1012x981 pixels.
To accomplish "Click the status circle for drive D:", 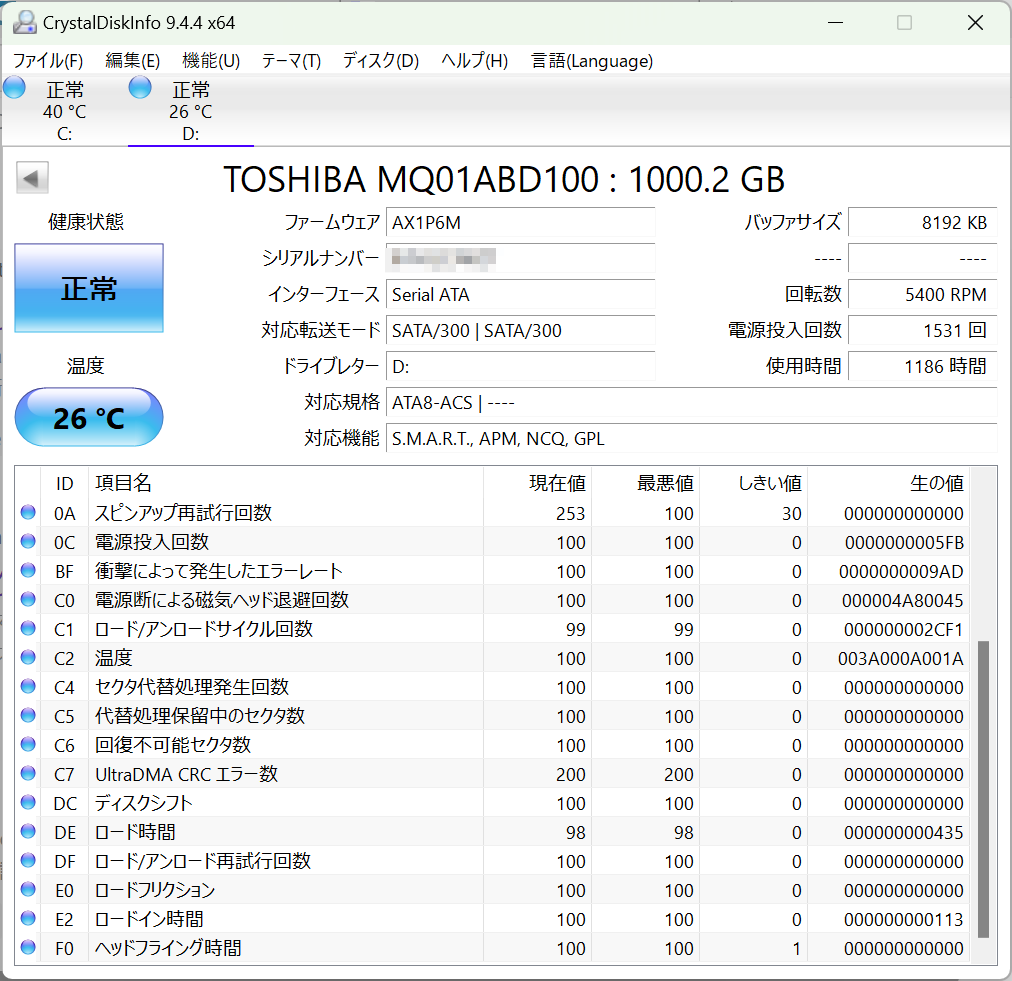I will coord(140,87).
